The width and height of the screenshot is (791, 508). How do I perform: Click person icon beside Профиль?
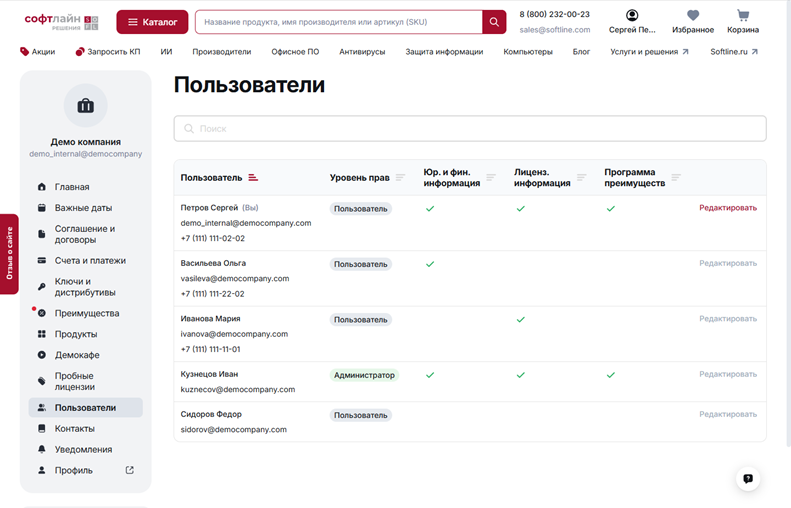tap(42, 470)
